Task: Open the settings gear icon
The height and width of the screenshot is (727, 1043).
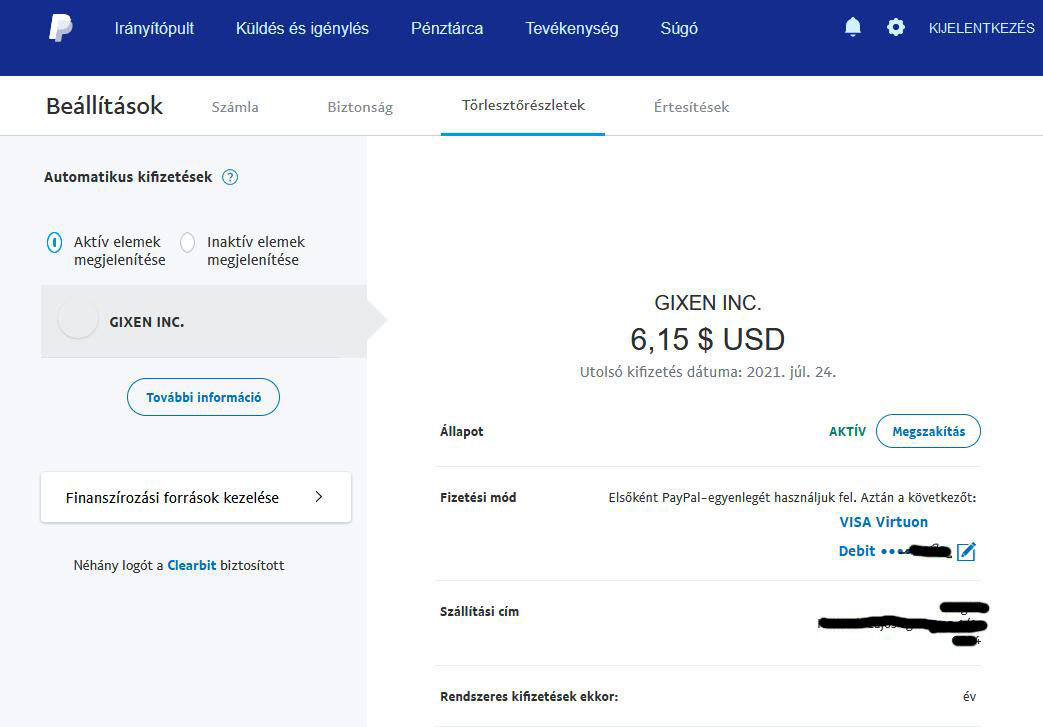Action: pos(896,28)
